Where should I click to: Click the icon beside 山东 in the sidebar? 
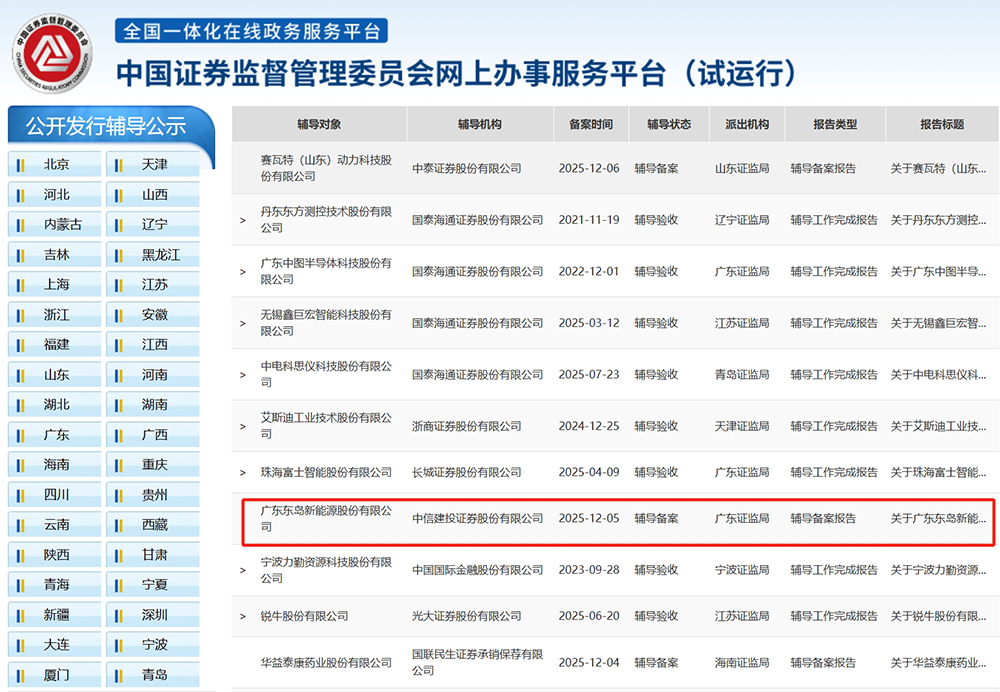(18, 374)
